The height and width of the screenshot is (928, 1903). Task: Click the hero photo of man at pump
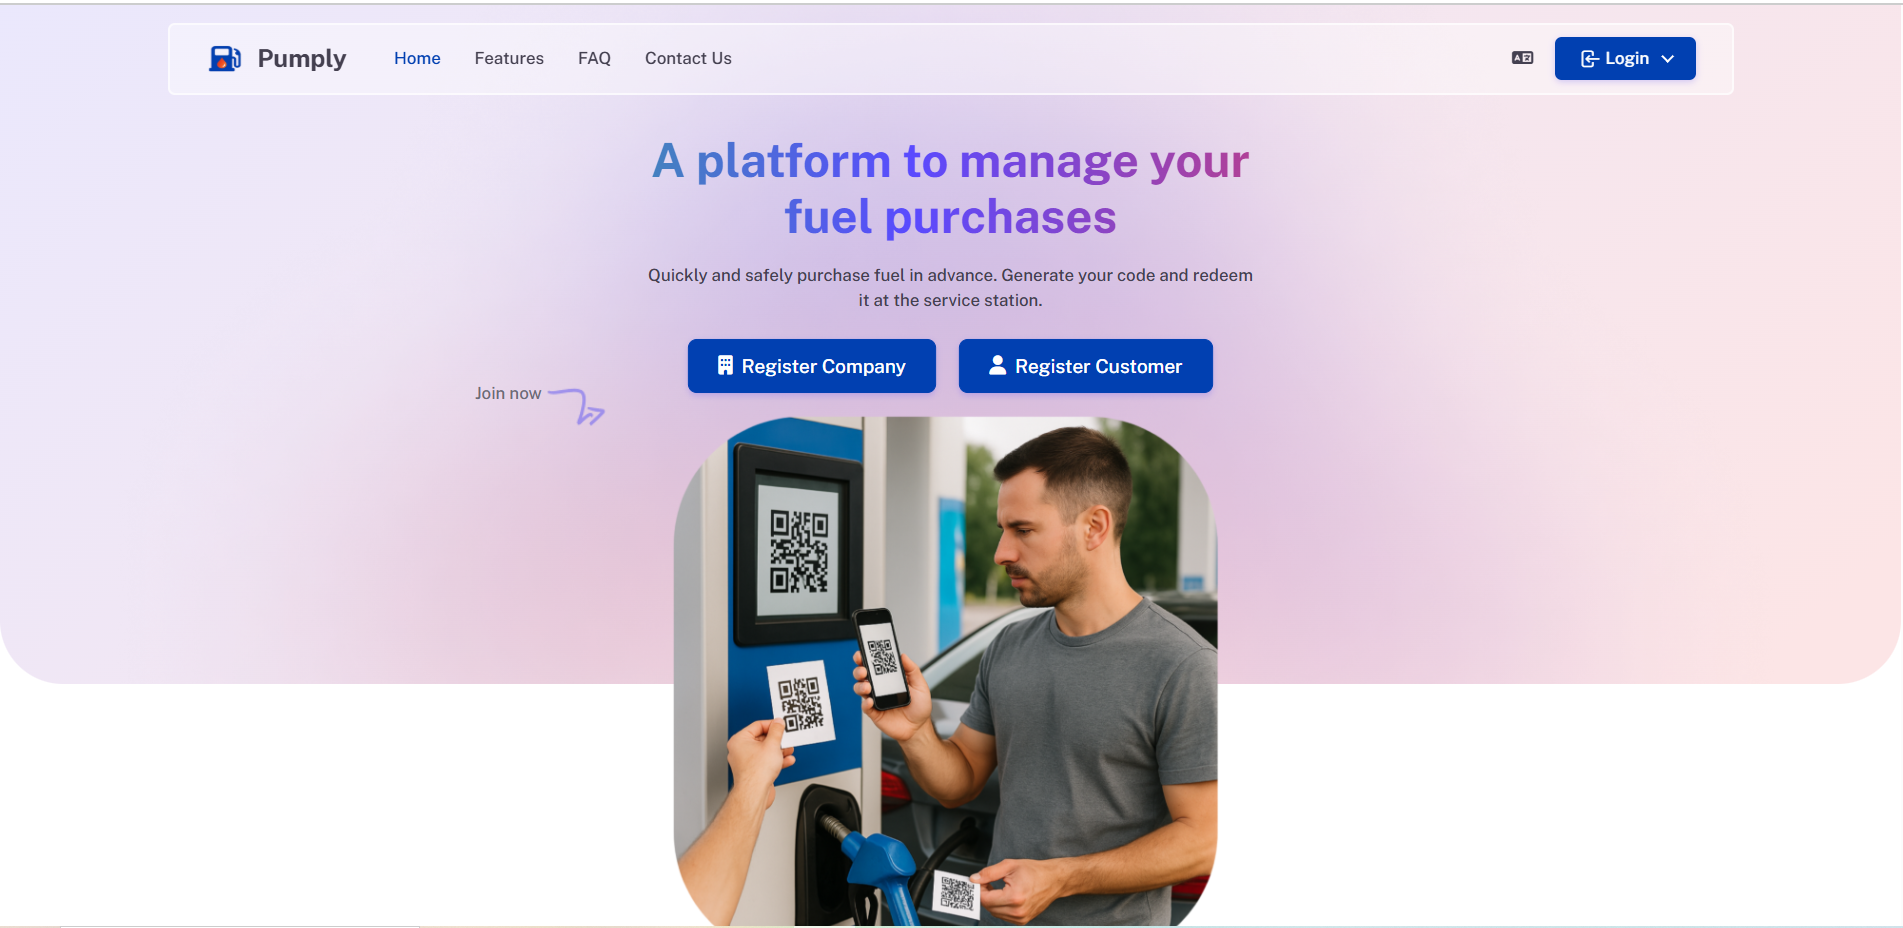pyautogui.click(x=946, y=671)
